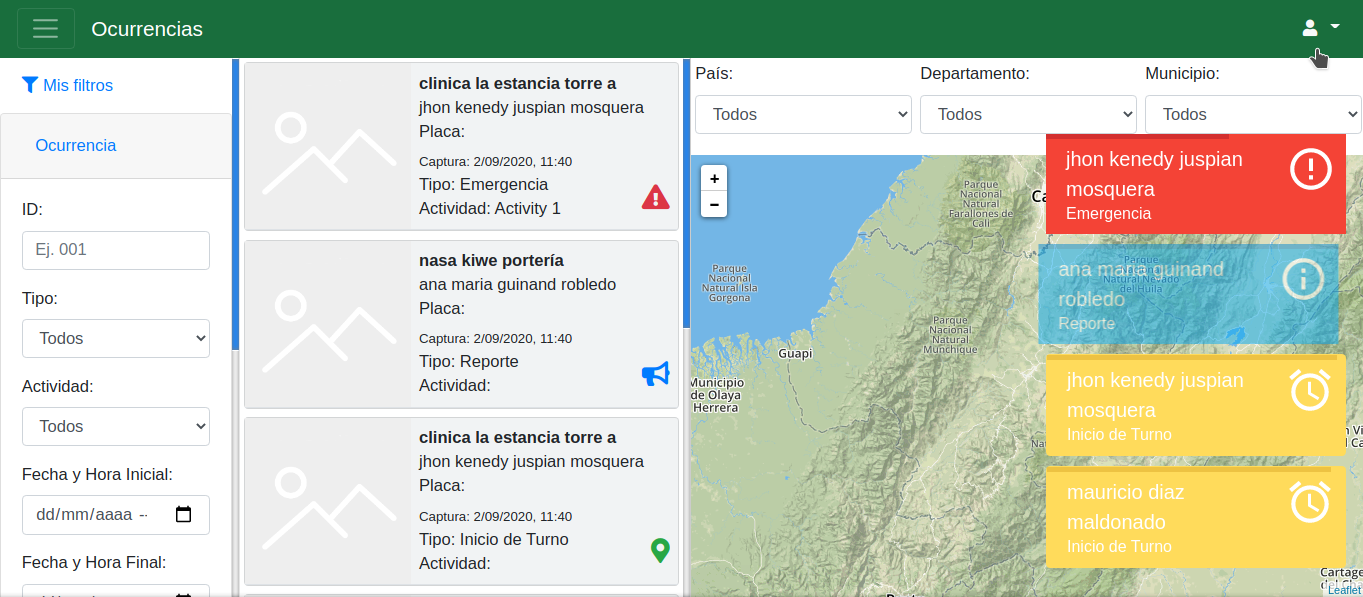Screen dimensions: 1363x597
Task: Toggle the hamburger navigation menu
Action: [46, 29]
